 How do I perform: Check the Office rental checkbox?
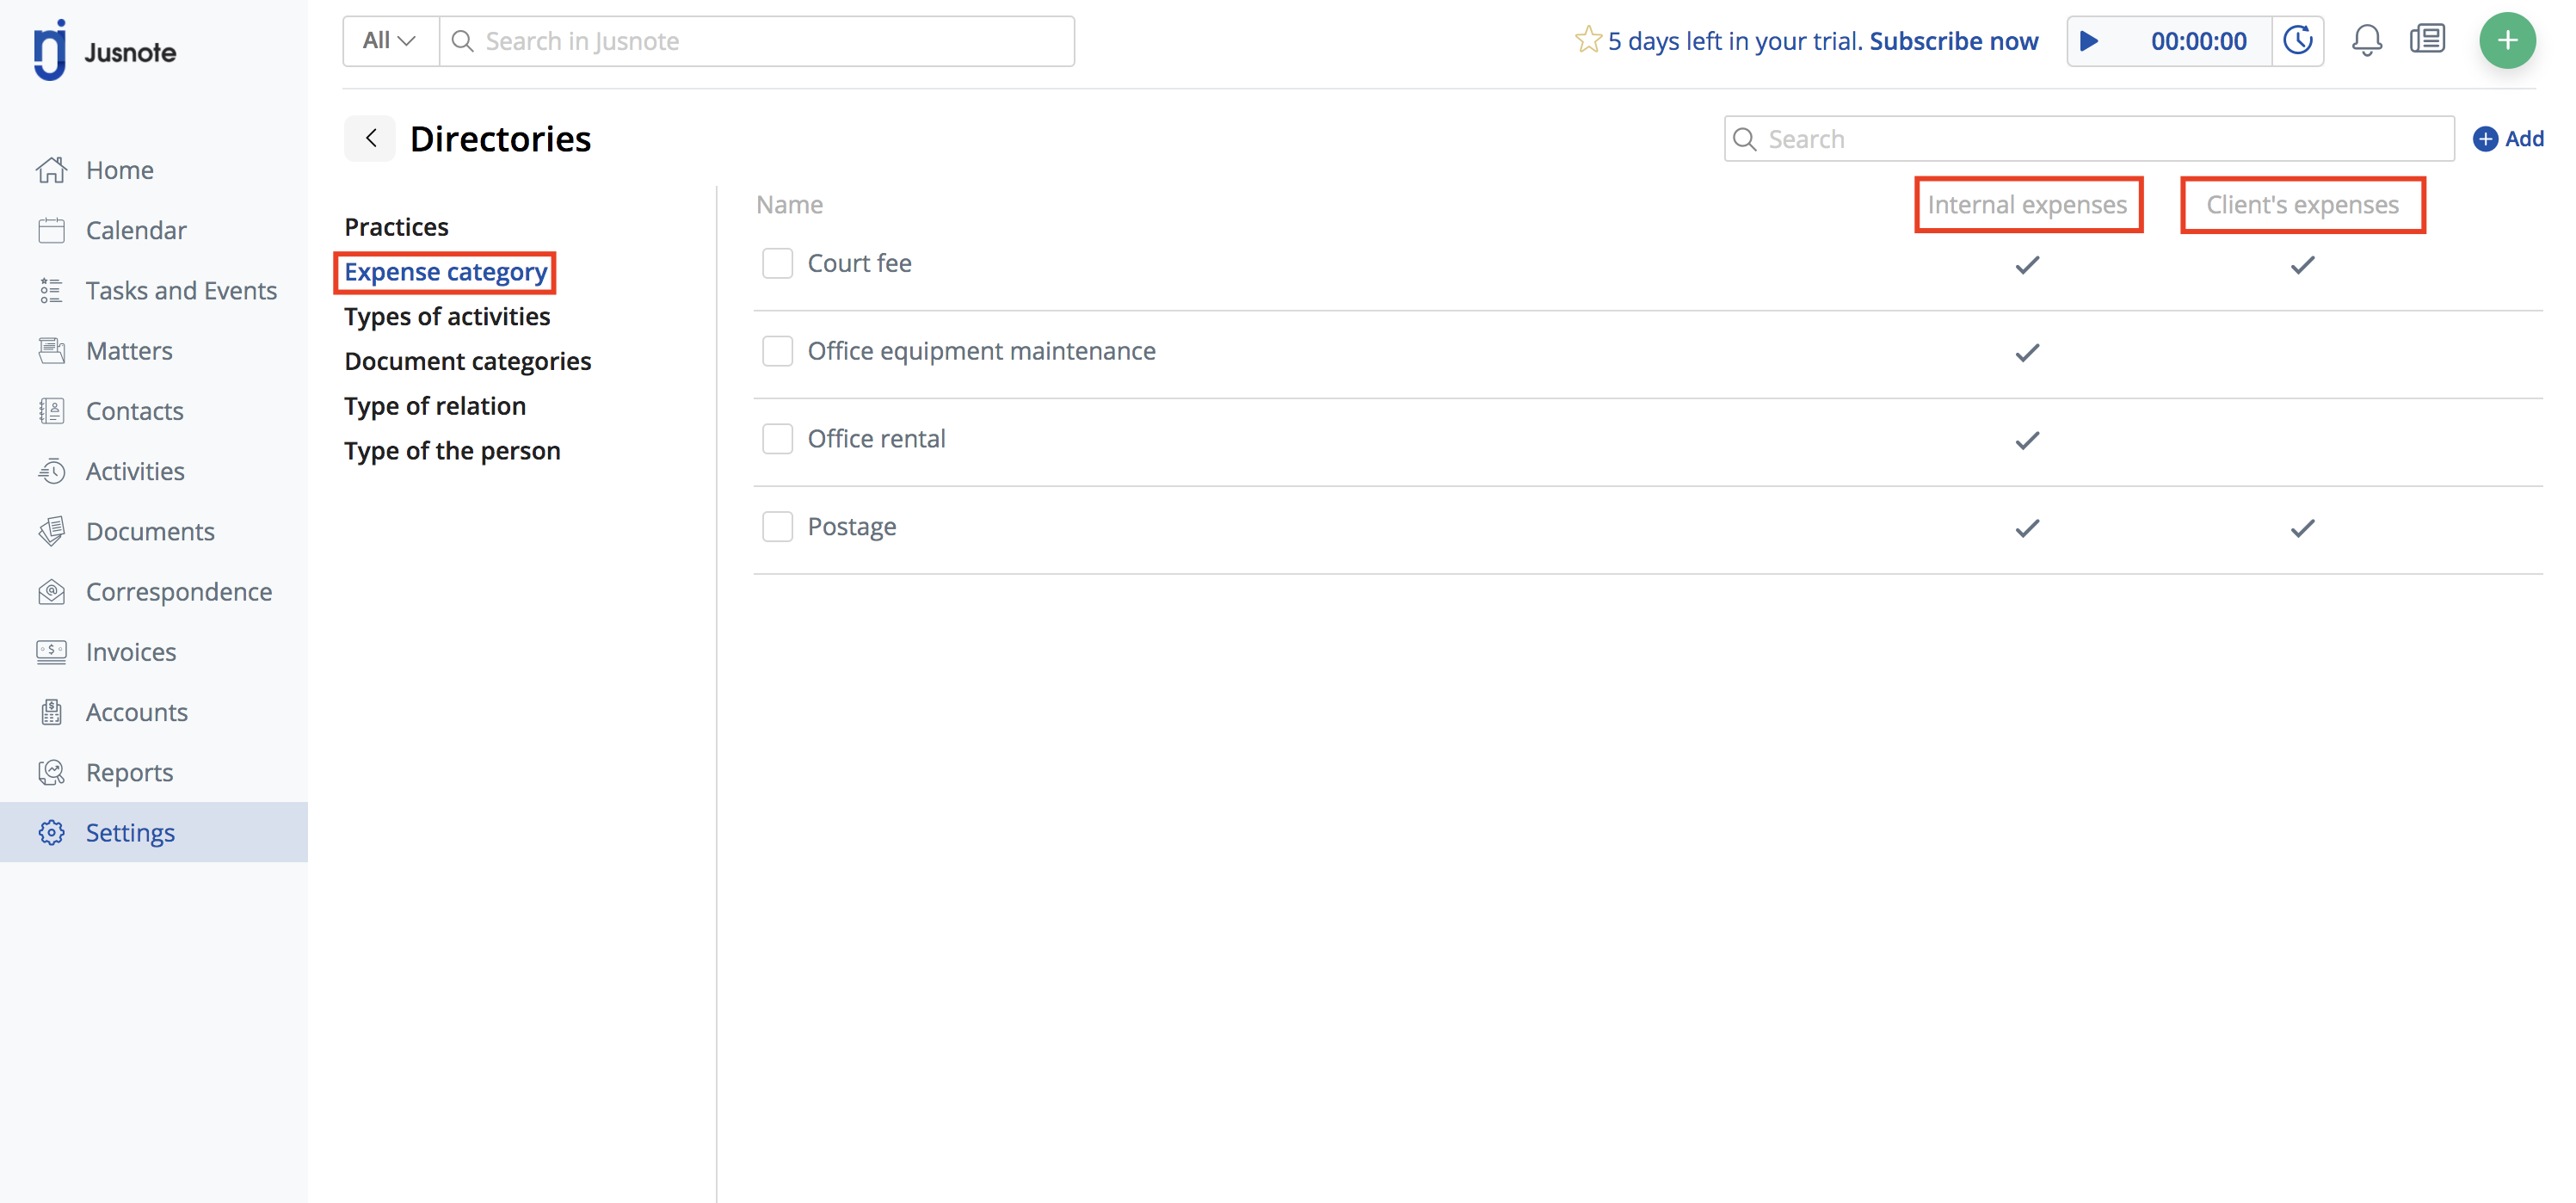(777, 439)
